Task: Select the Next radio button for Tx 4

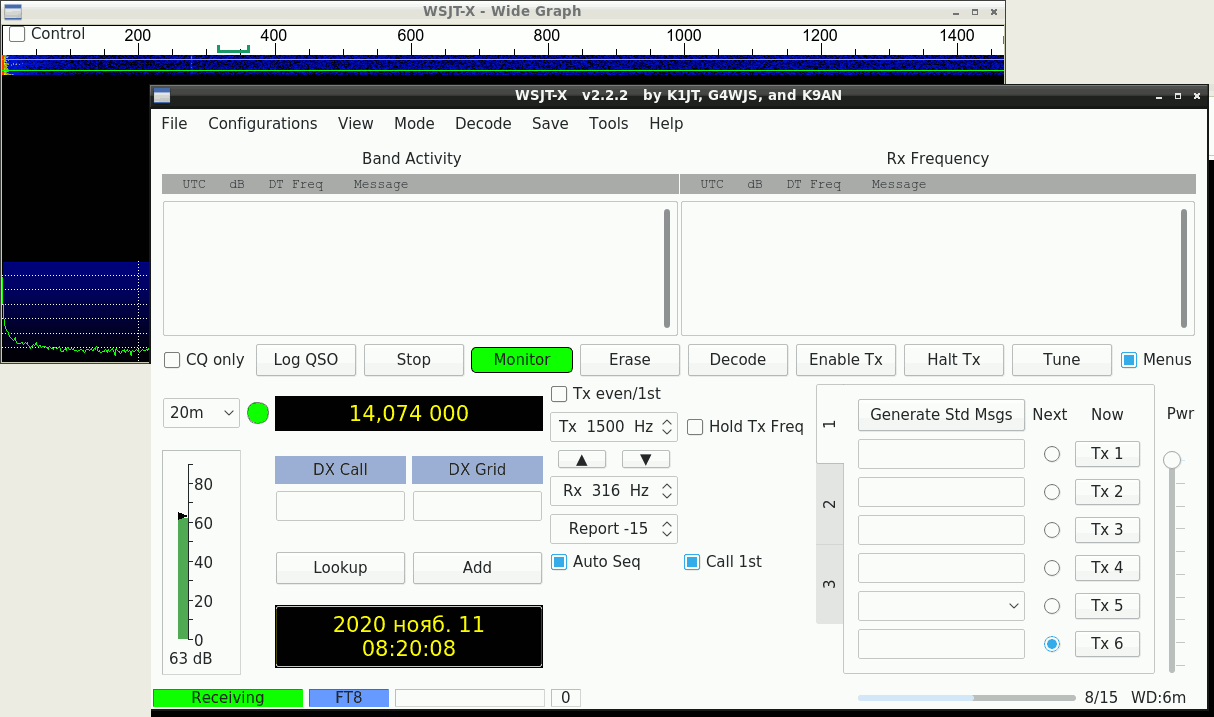Action: click(x=1052, y=568)
